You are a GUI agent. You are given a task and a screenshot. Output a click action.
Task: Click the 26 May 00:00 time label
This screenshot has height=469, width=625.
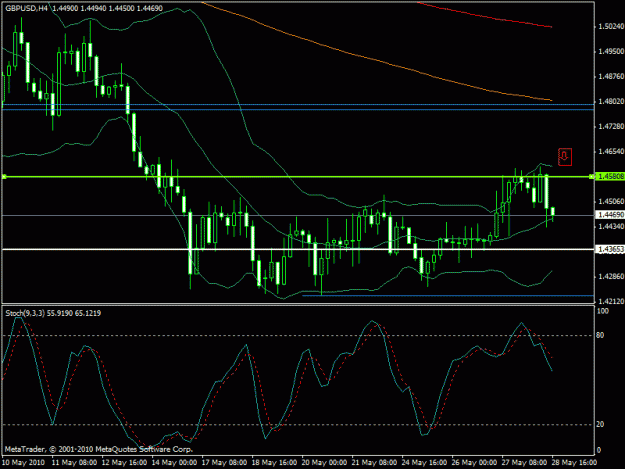(x=475, y=463)
